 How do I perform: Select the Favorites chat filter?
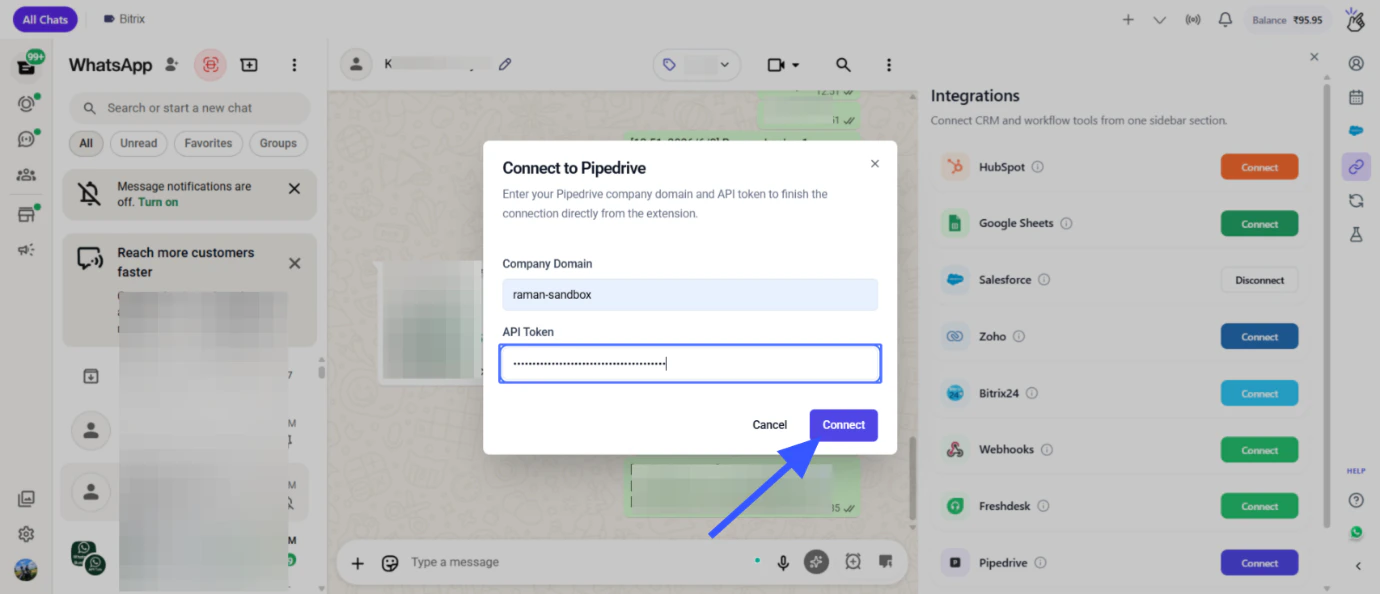[x=208, y=143]
